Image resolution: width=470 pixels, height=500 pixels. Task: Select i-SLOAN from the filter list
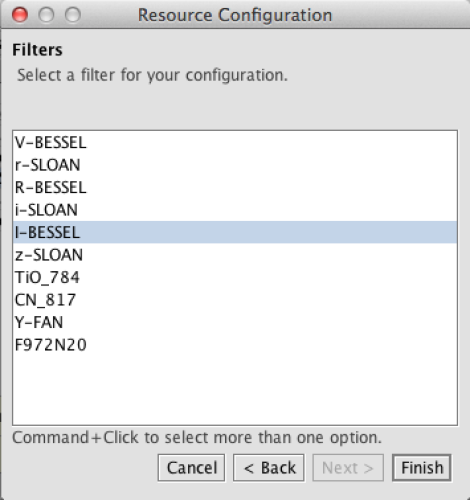235,210
